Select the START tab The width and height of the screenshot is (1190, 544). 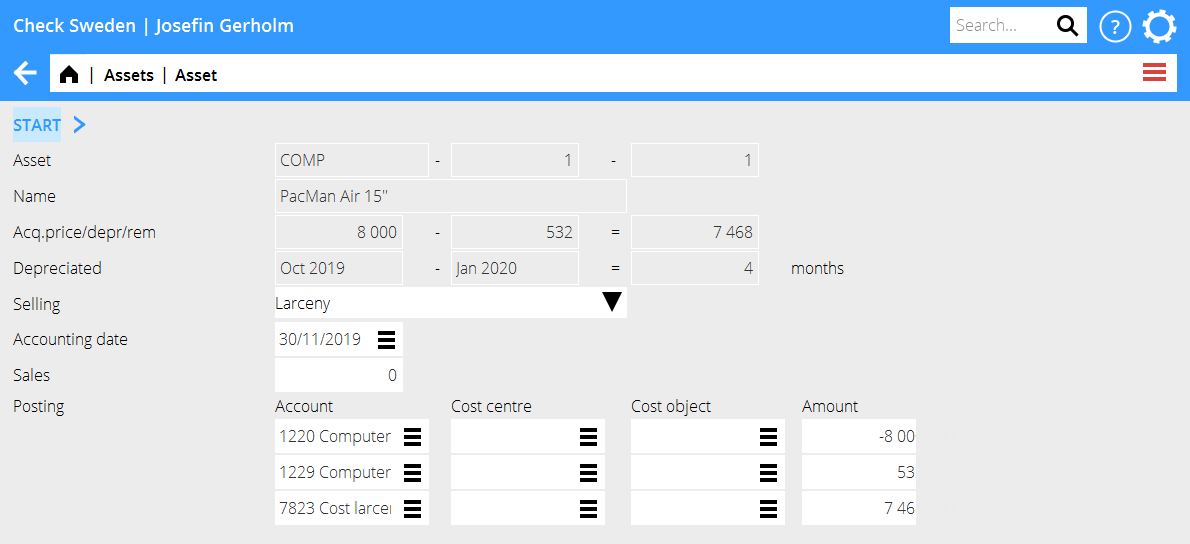click(37, 125)
